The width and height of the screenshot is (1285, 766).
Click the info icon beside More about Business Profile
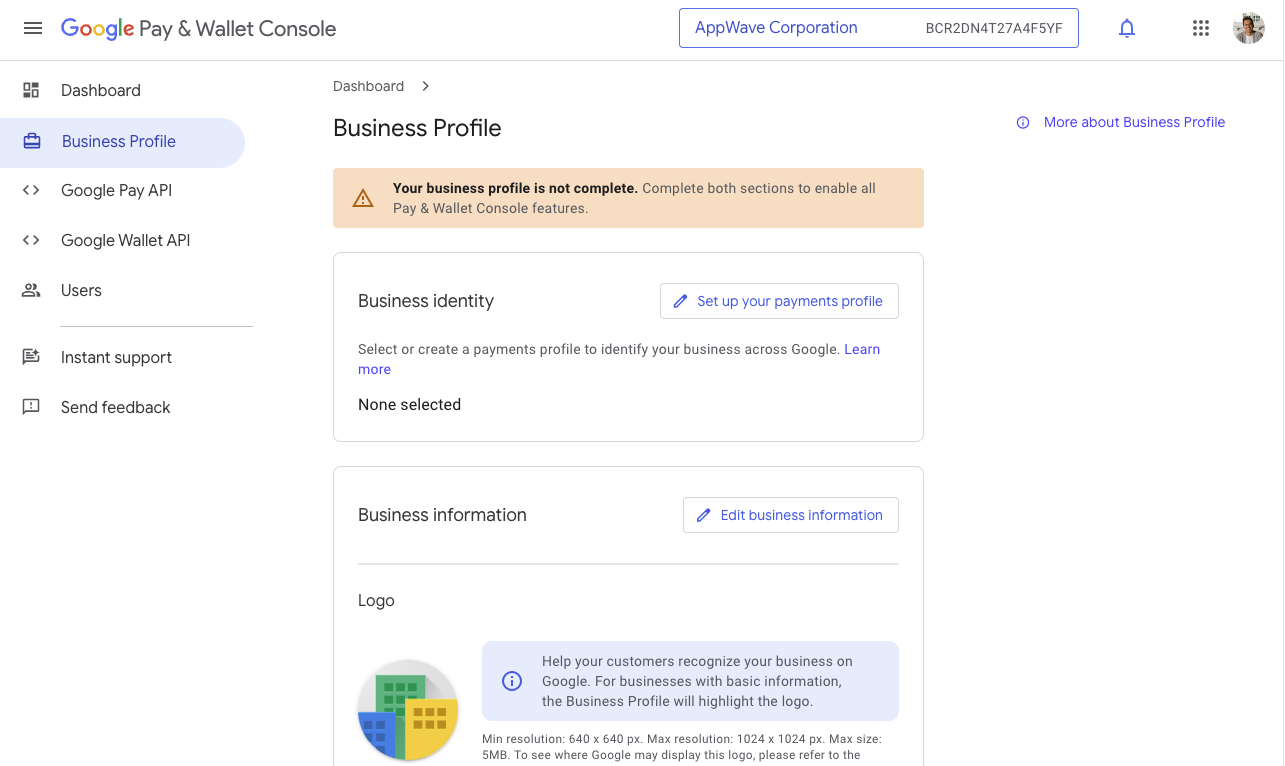1023,123
